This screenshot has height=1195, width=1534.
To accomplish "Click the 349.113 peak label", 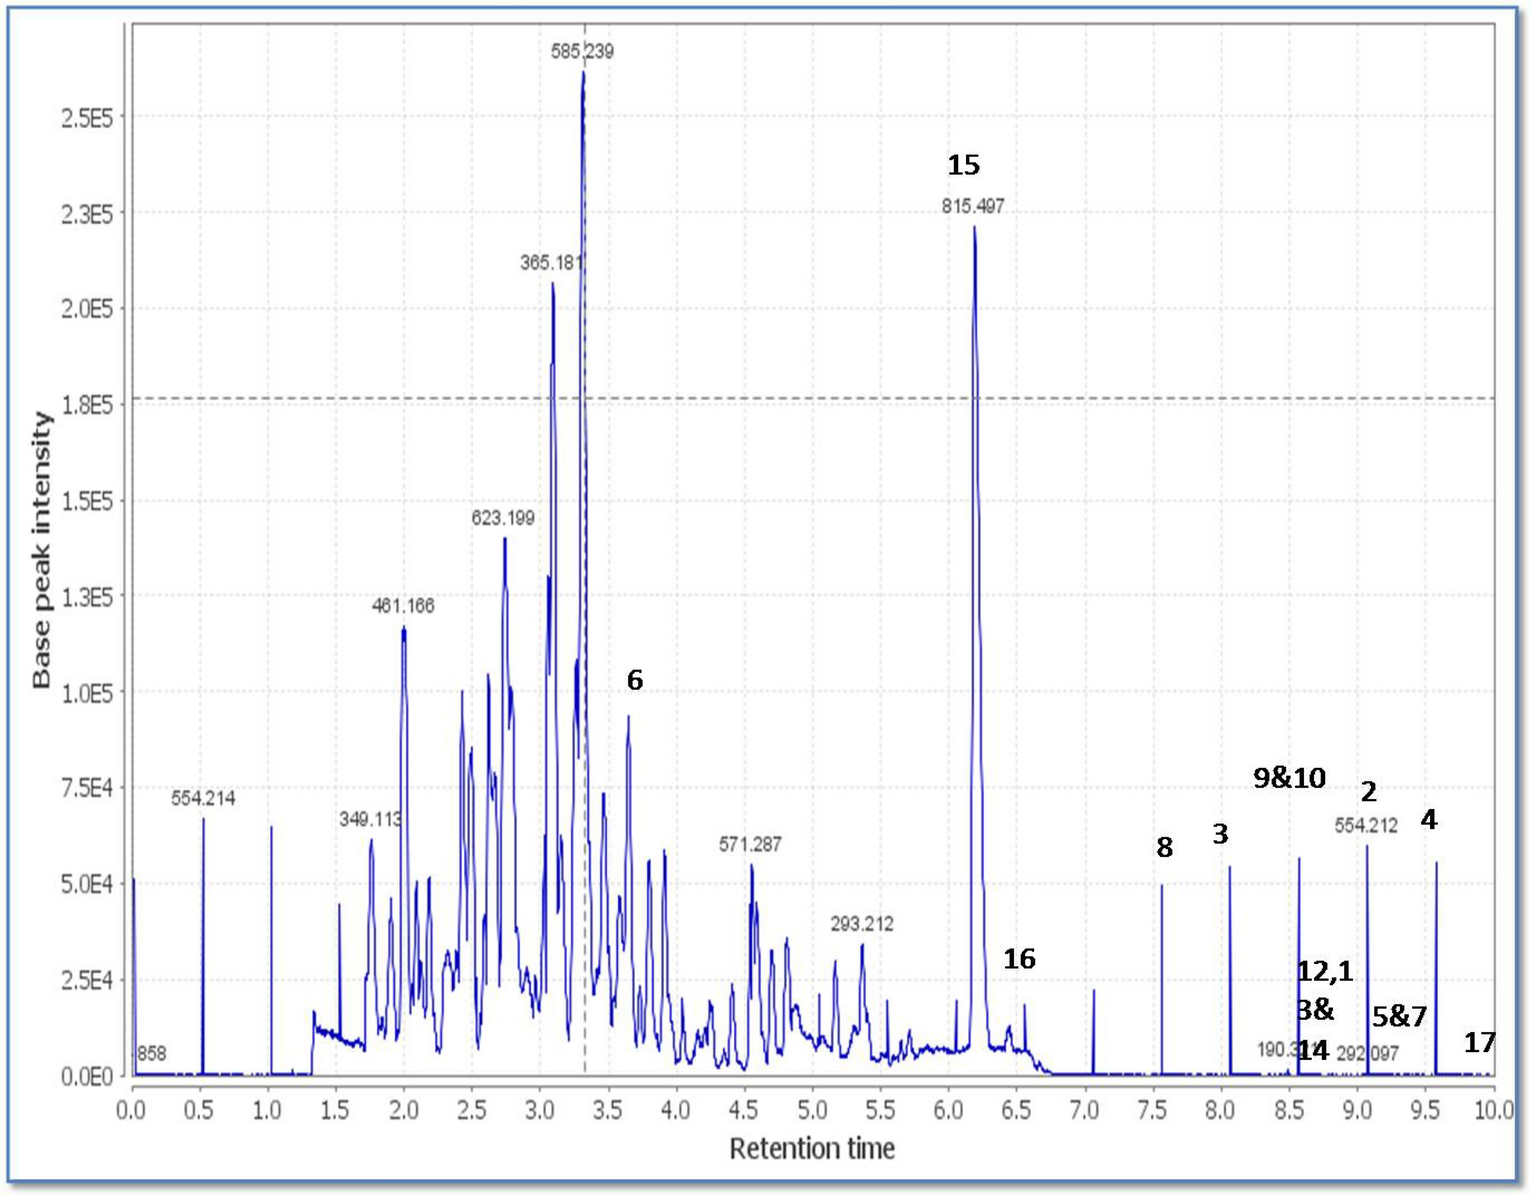I will 371,820.
